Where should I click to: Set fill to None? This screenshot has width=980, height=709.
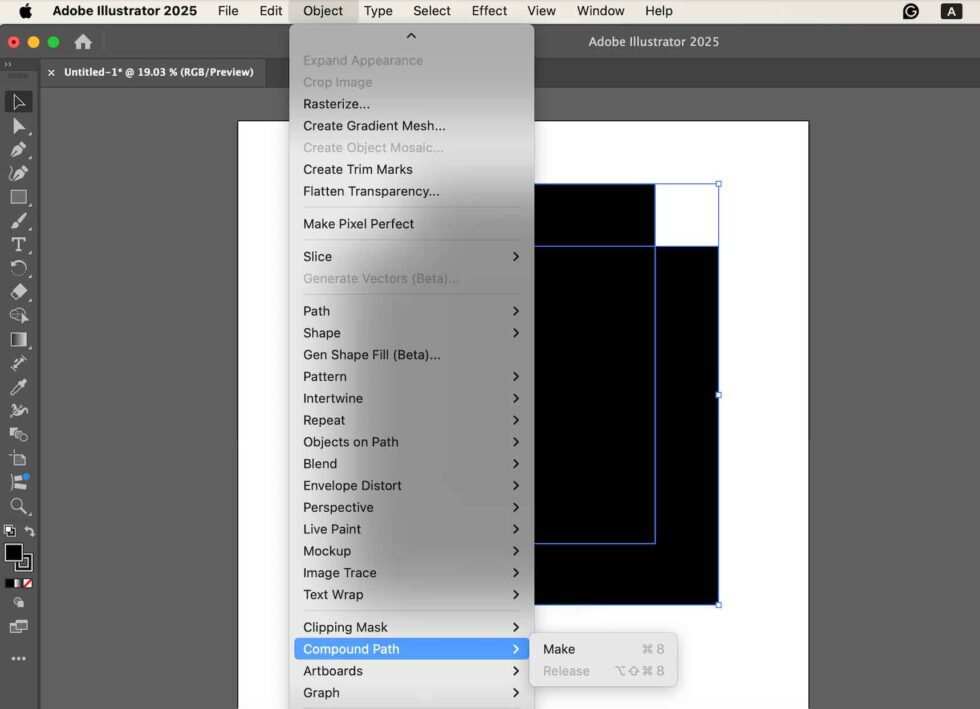point(27,583)
